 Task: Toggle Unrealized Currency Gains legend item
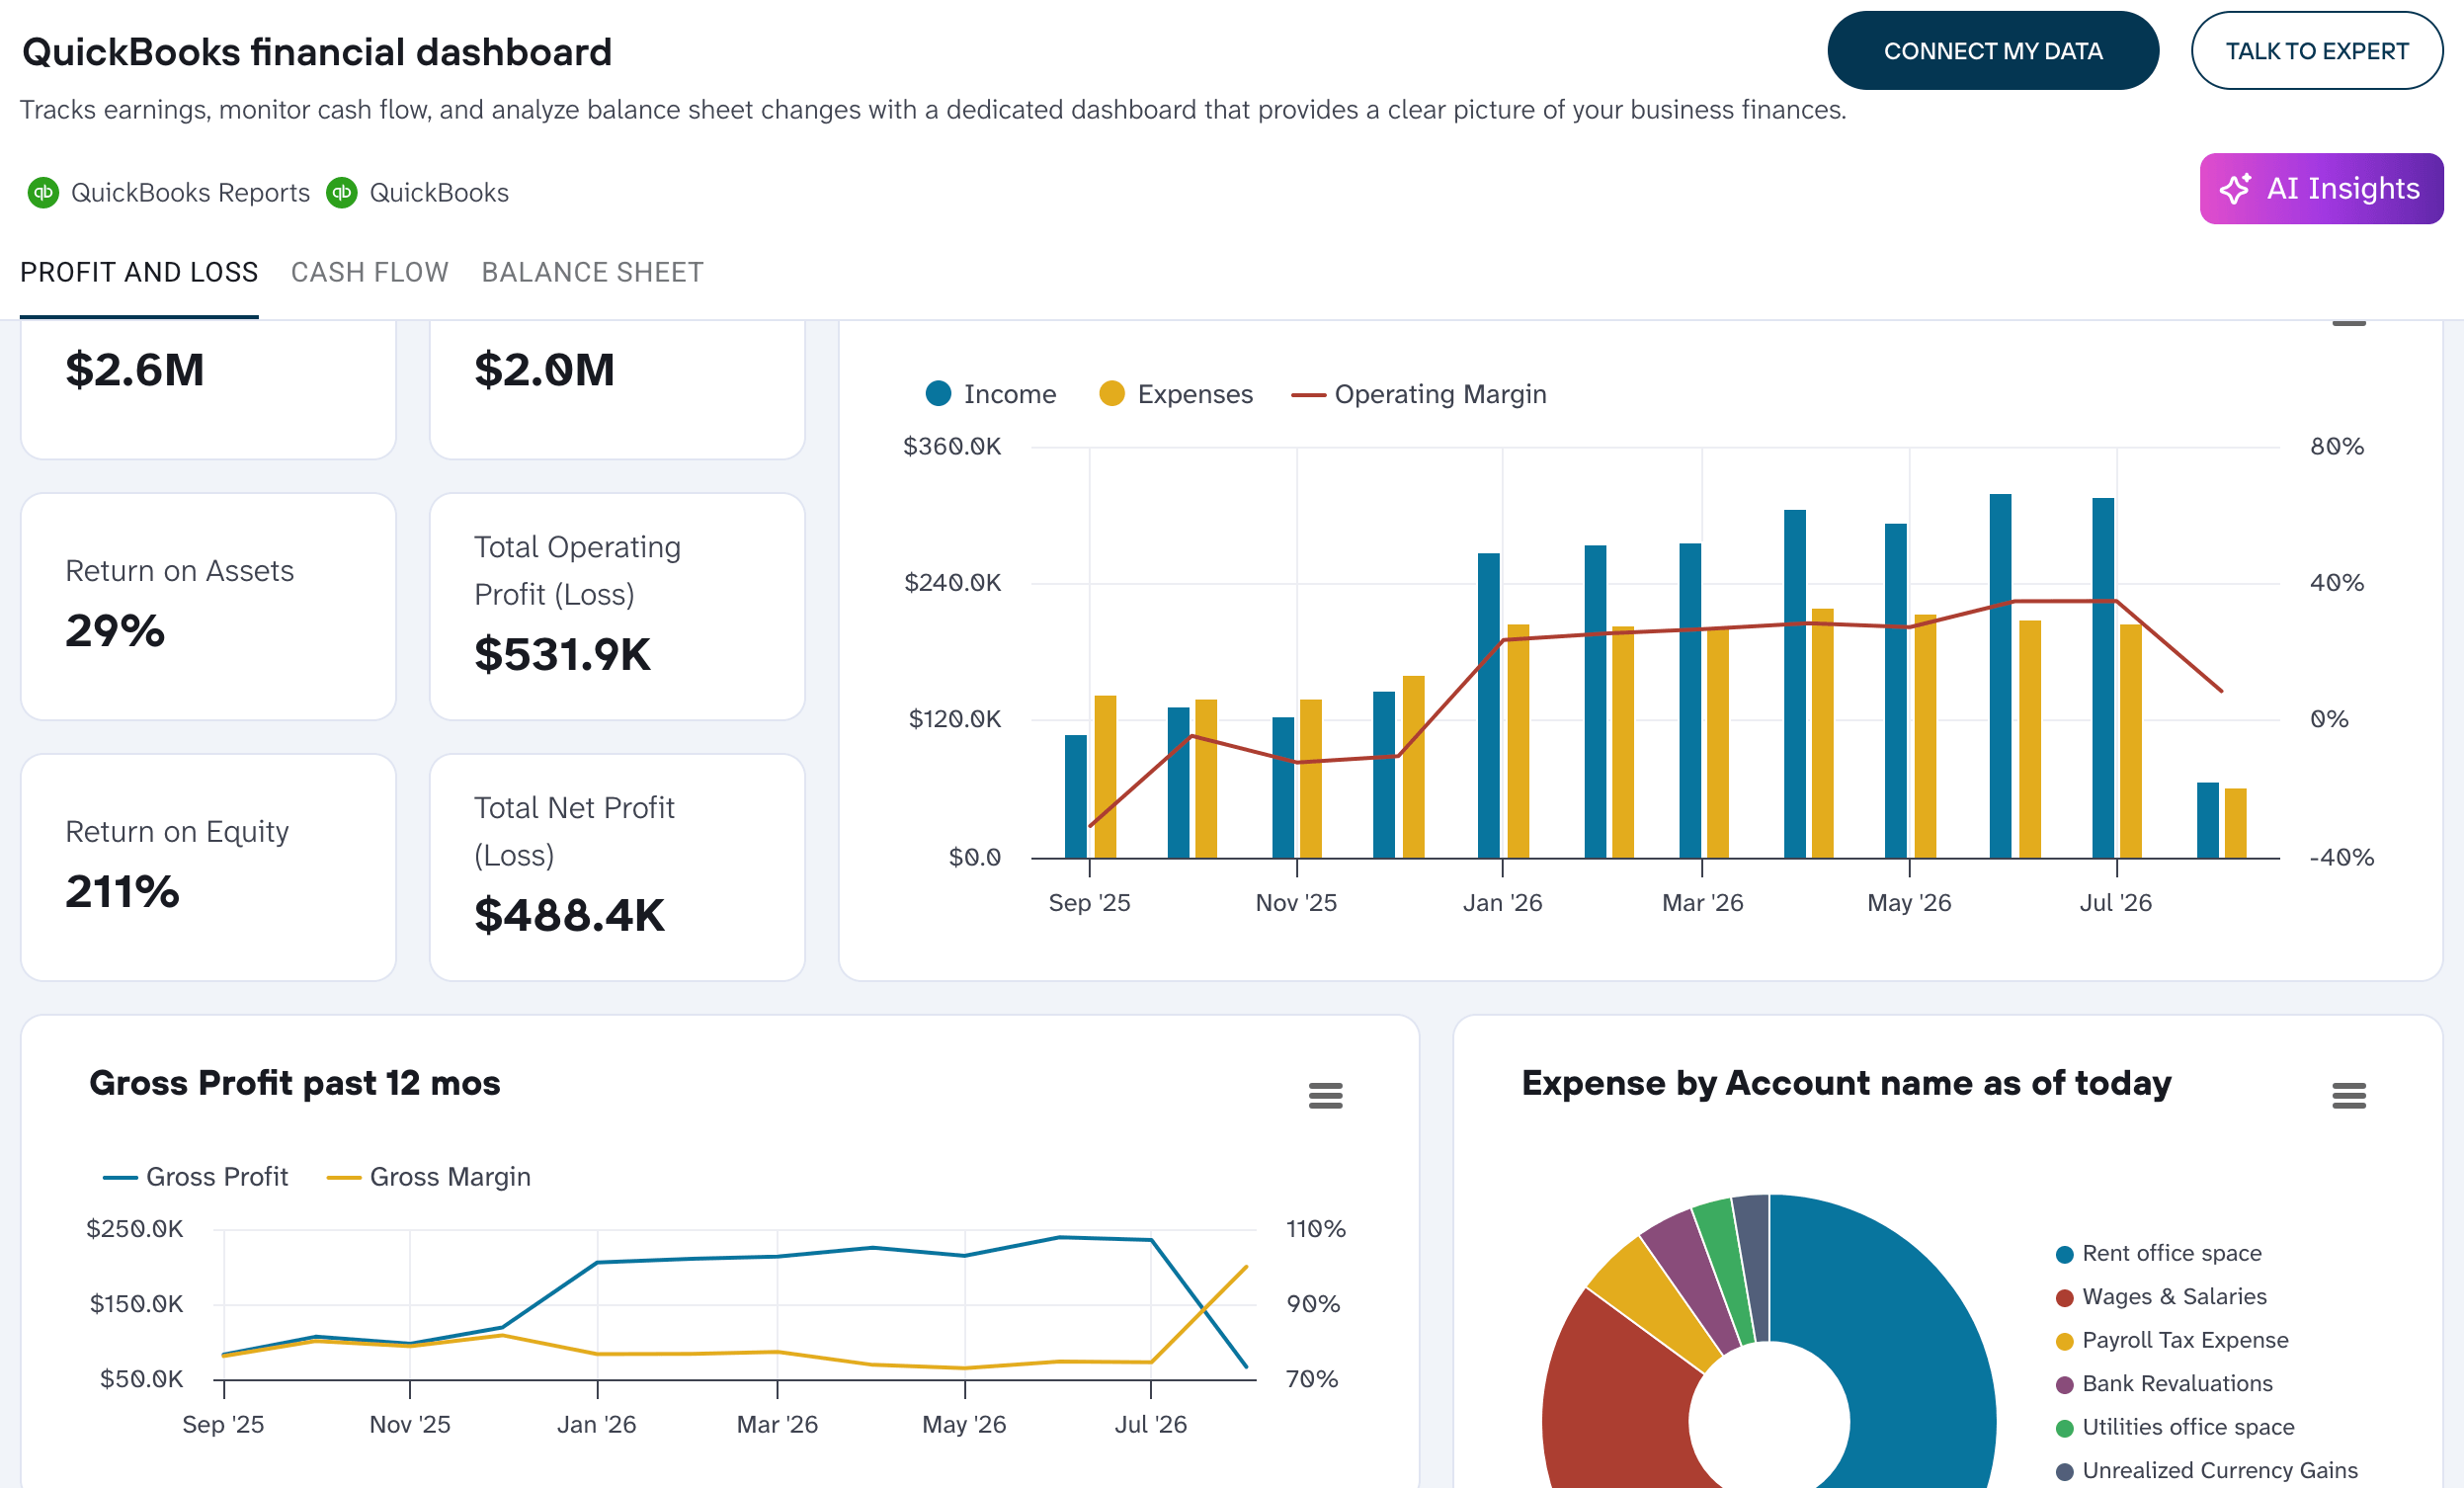click(x=2206, y=1470)
